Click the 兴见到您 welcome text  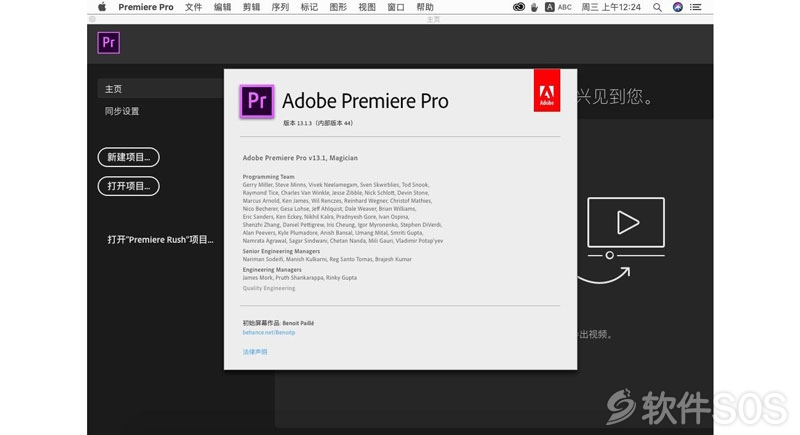pos(616,96)
